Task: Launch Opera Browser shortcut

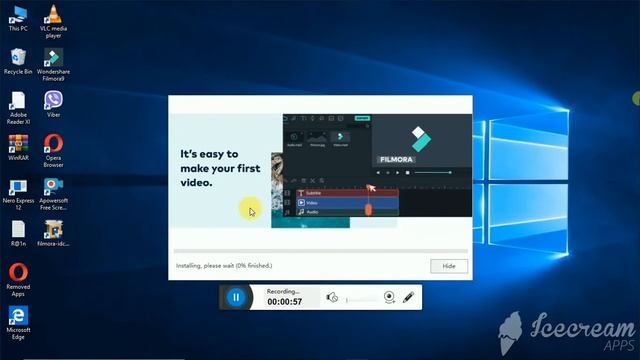Action: coord(53,151)
